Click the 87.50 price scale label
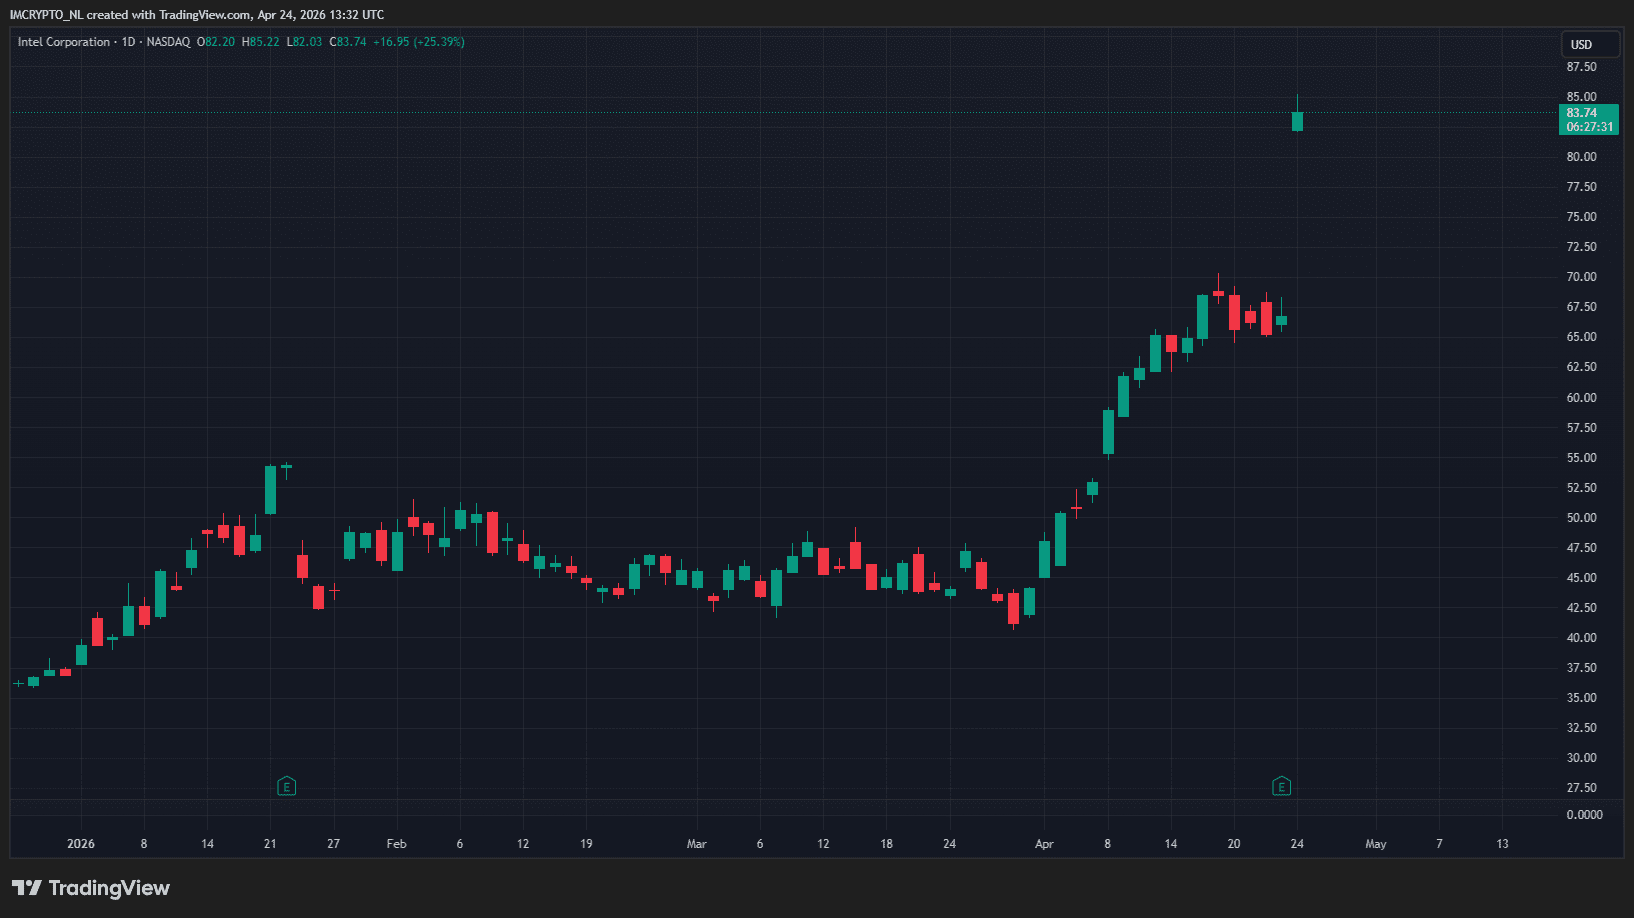This screenshot has width=1634, height=918. click(1581, 67)
